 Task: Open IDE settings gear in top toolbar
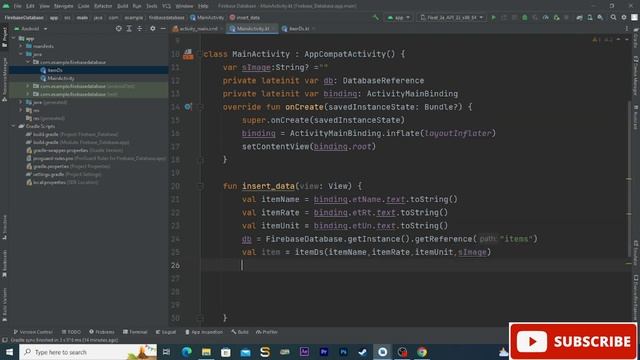624,18
